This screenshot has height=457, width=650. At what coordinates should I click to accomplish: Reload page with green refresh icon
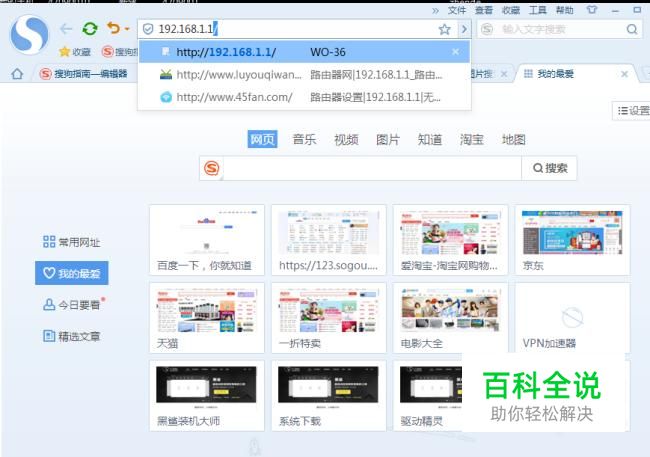(x=90, y=29)
